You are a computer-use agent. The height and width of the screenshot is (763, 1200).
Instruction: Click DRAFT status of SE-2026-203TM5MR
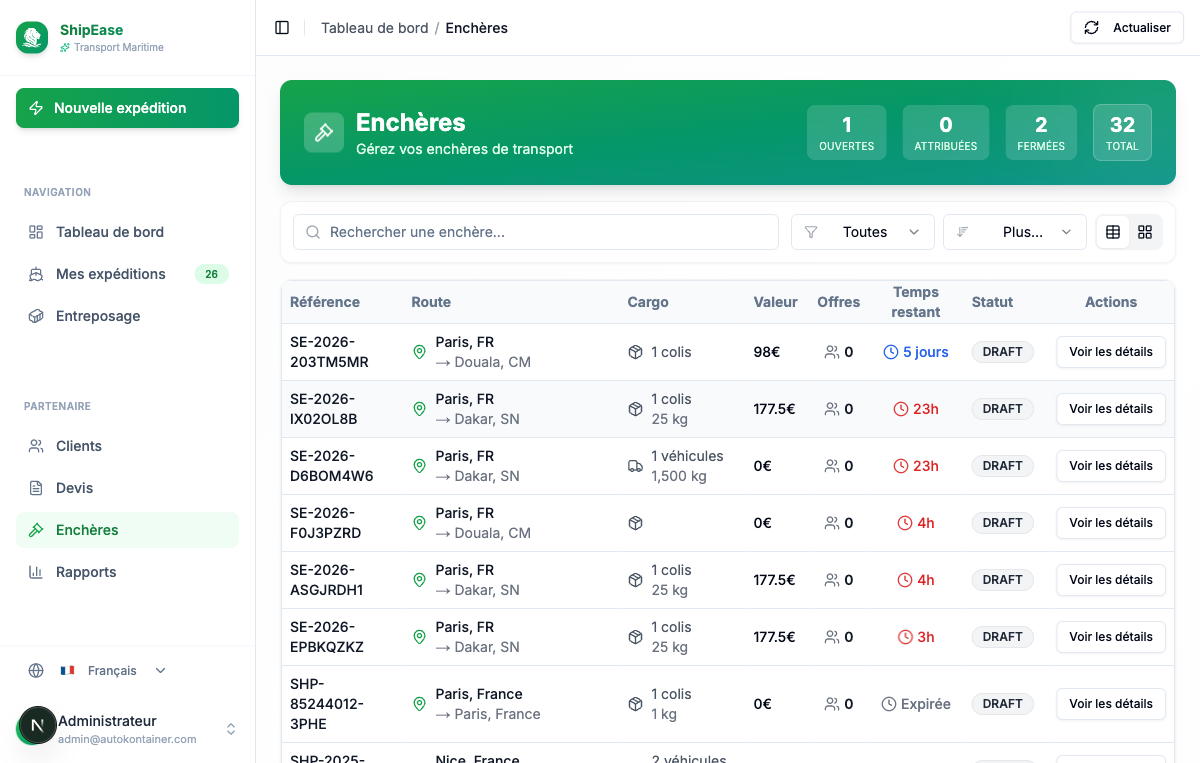click(1003, 352)
